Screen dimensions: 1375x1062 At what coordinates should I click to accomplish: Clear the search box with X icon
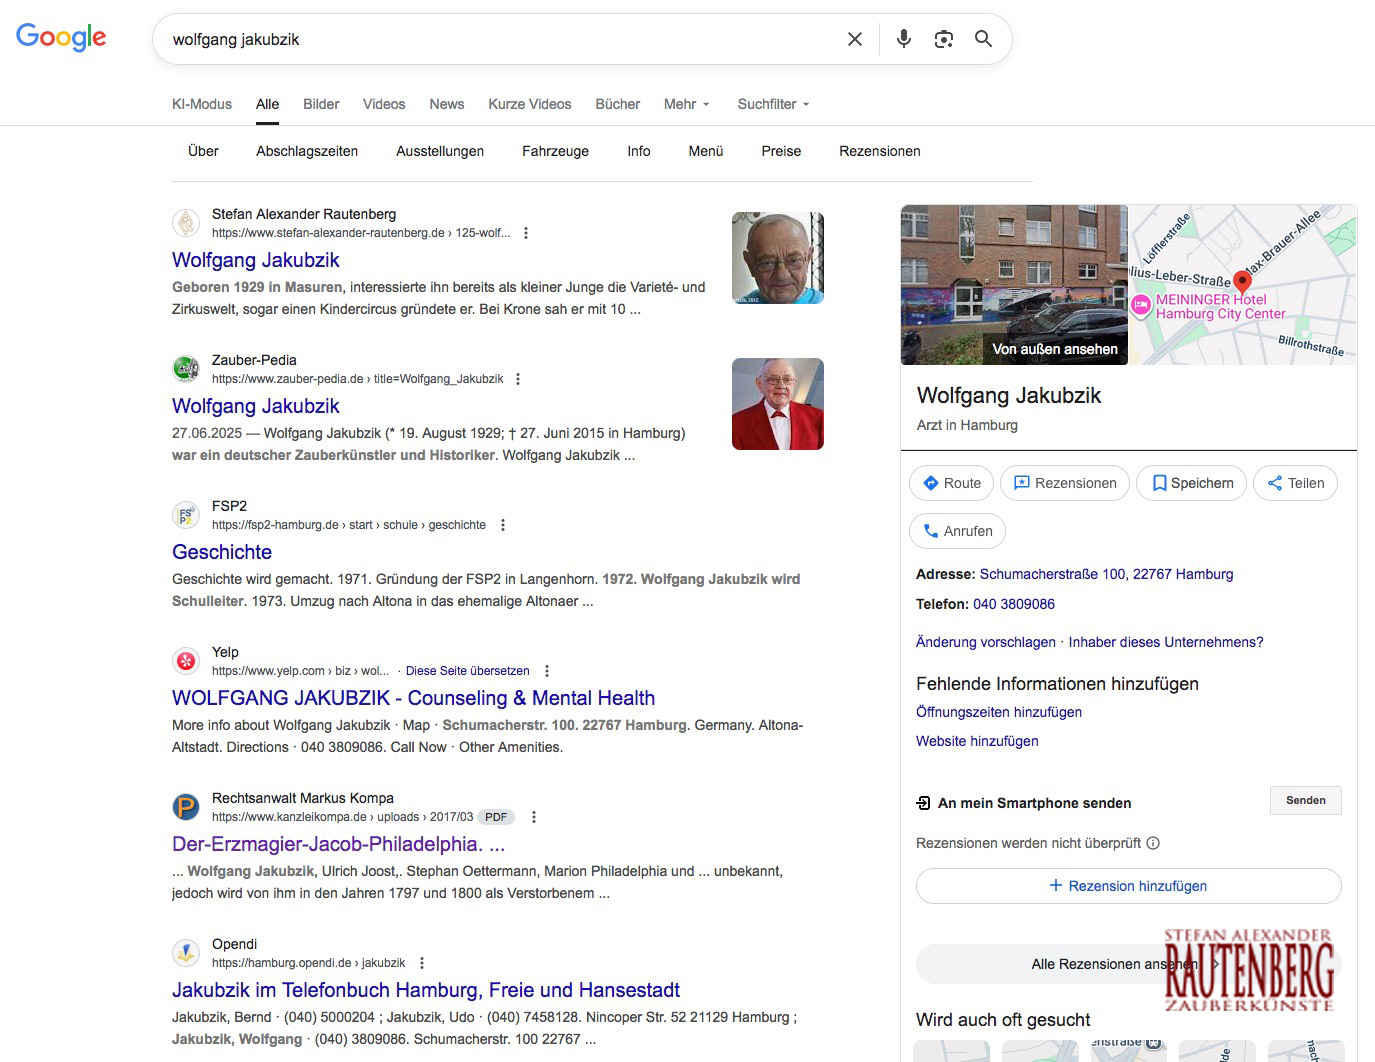[x=855, y=39]
